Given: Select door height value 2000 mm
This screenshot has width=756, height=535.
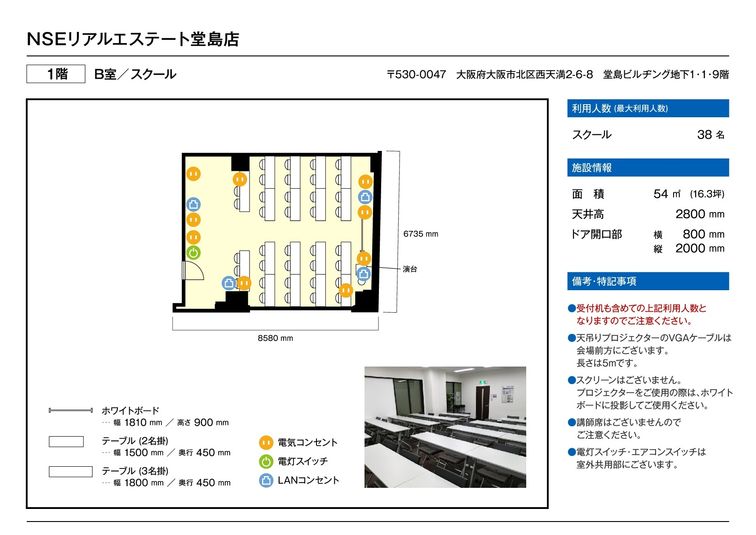Looking at the screenshot, I should [700, 249].
